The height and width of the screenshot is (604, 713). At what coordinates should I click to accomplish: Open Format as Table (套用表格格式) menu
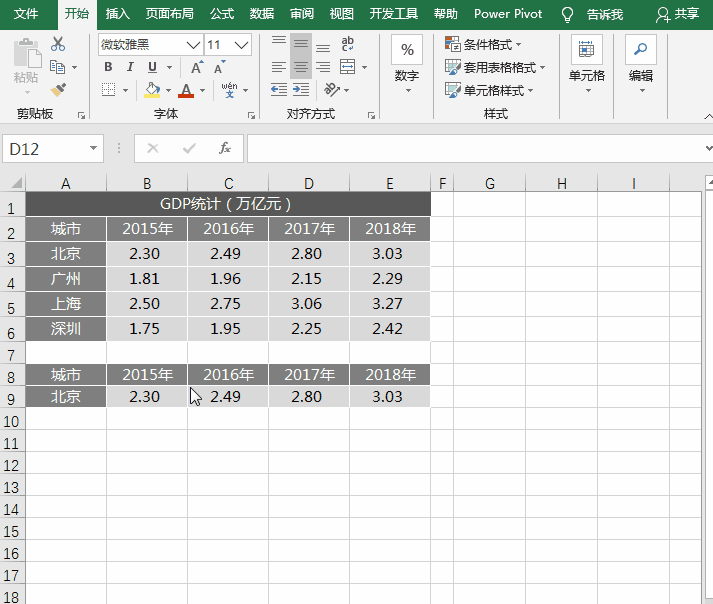tap(495, 67)
